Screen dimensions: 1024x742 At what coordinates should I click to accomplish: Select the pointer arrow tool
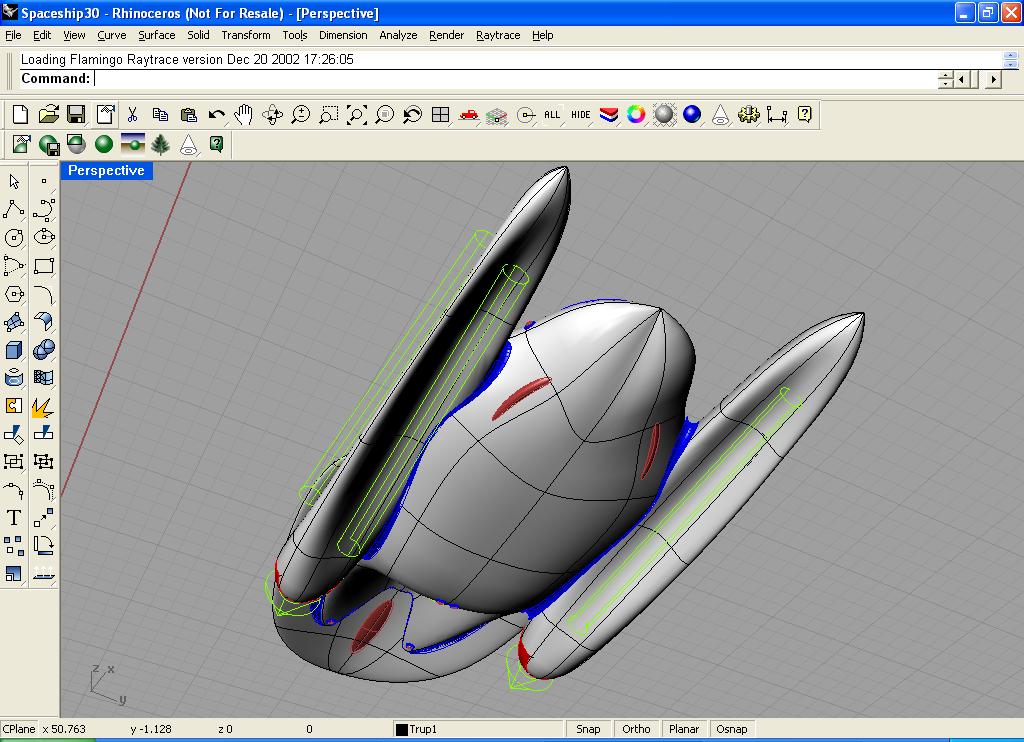pos(14,181)
